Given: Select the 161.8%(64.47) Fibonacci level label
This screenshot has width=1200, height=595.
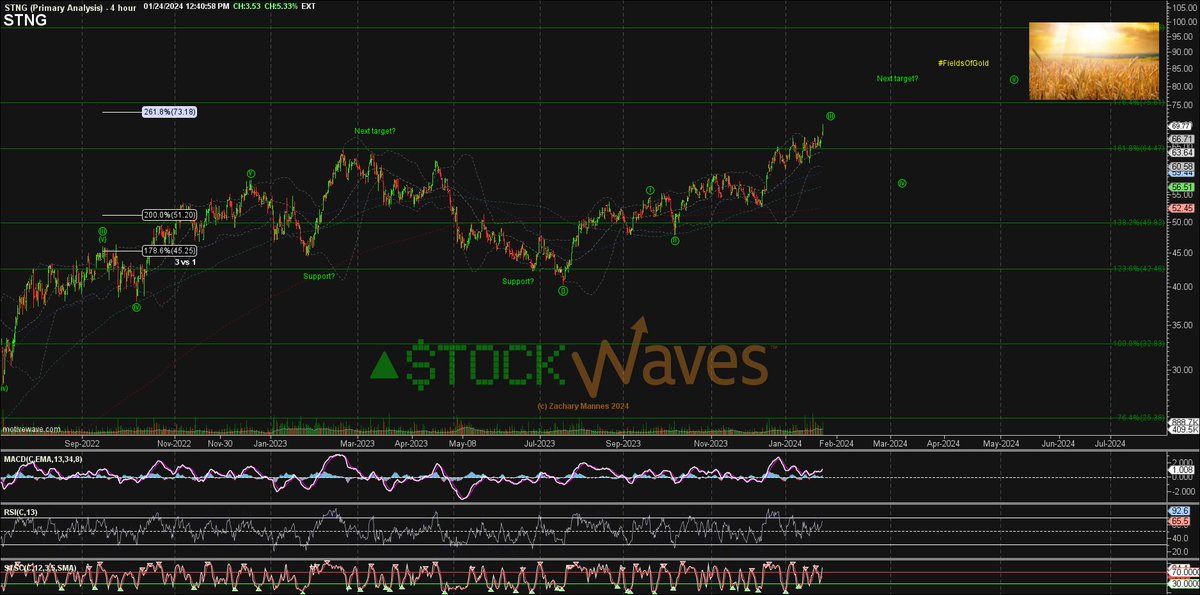Looking at the screenshot, I should pos(1137,147).
